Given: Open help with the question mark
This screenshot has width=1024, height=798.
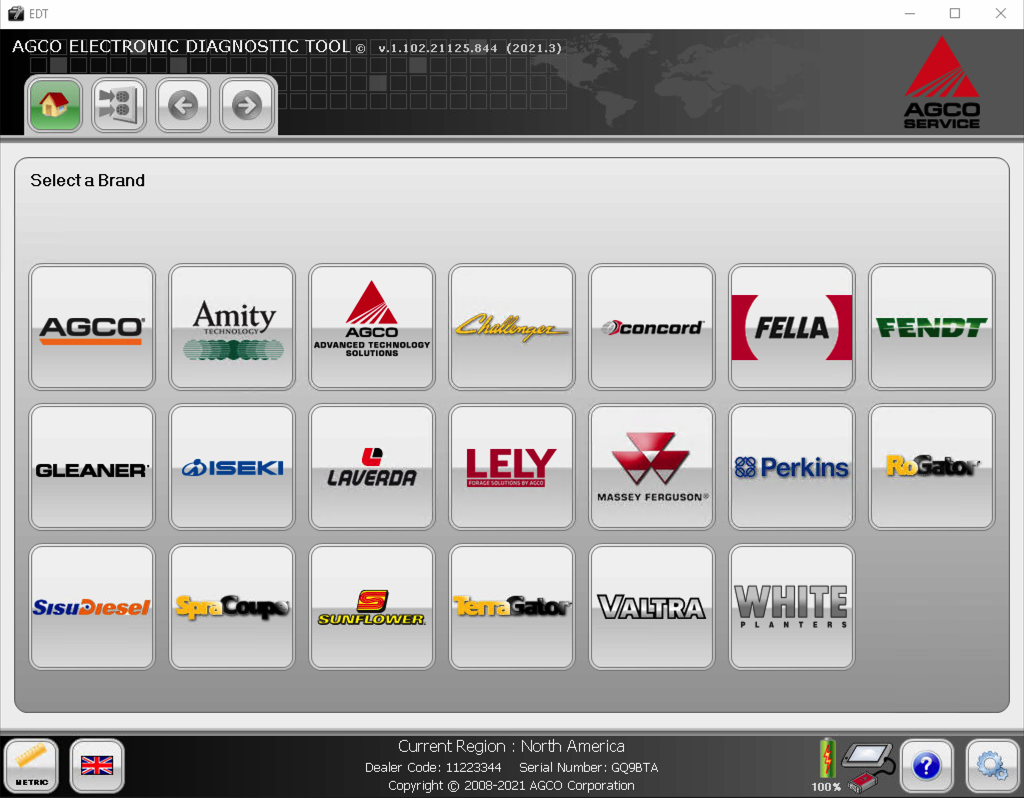Looking at the screenshot, I should [x=926, y=766].
